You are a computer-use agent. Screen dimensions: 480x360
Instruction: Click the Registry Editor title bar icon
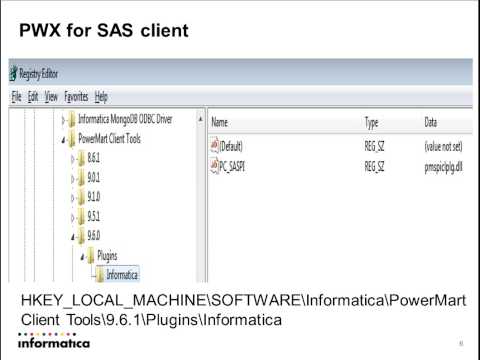pos(13,74)
